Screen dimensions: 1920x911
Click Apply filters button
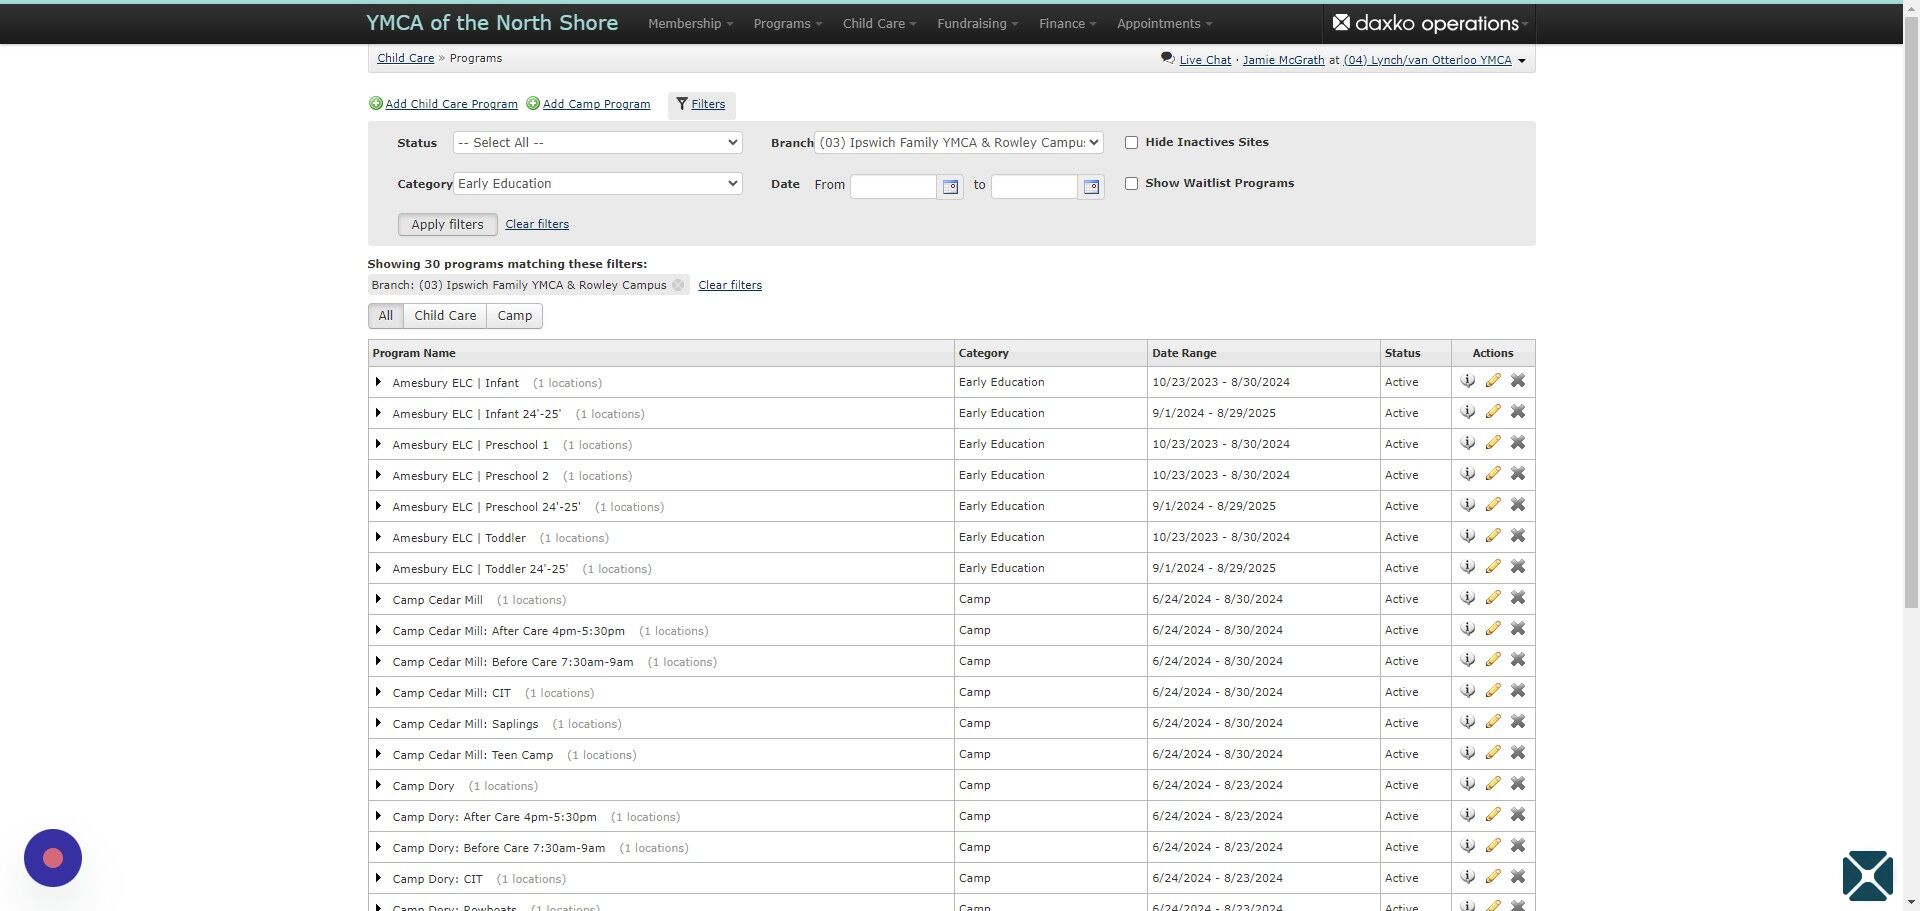pyautogui.click(x=447, y=225)
